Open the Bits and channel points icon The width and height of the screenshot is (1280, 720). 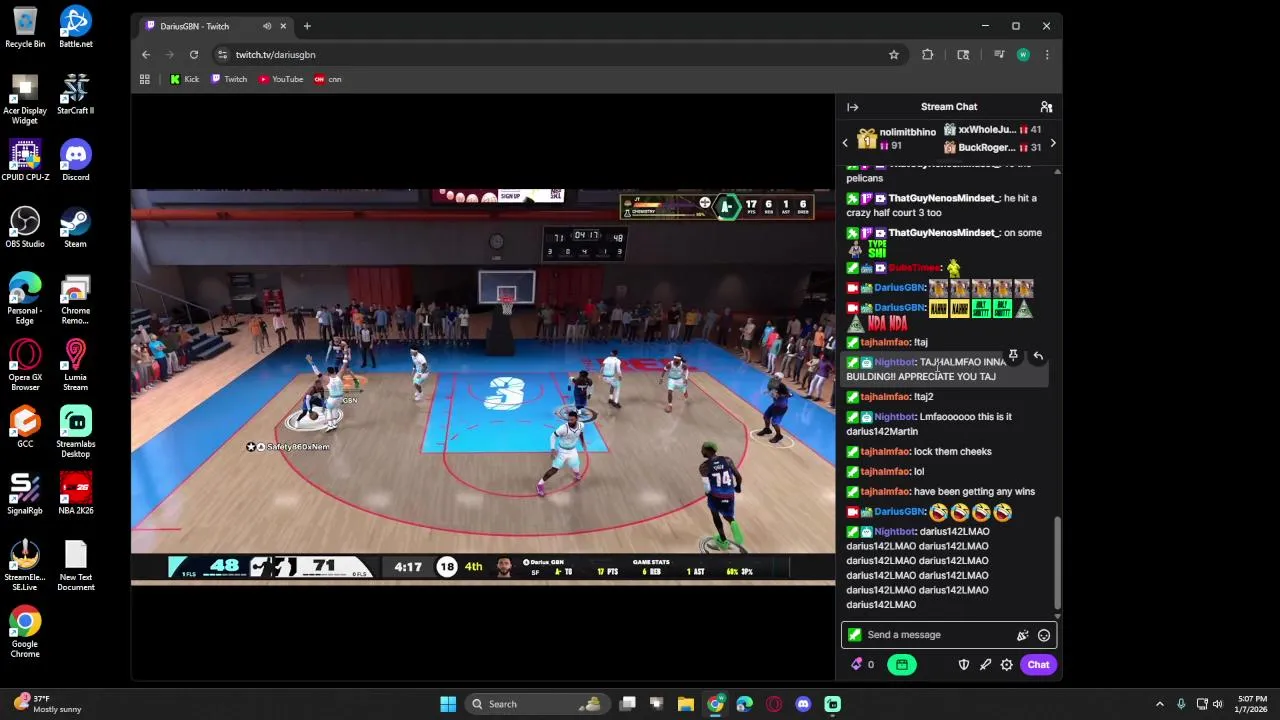862,665
